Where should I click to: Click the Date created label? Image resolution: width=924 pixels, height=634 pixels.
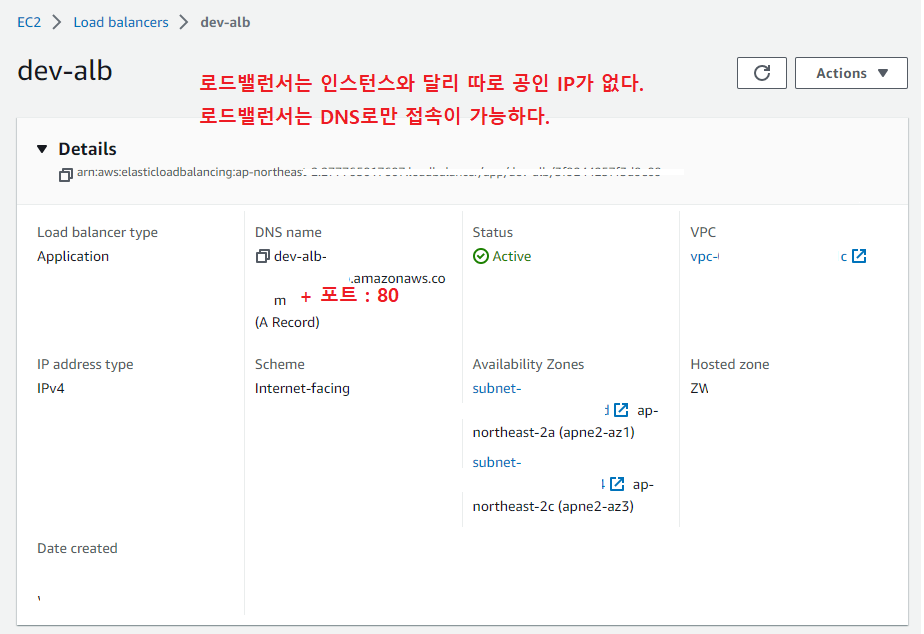[x=77, y=548]
